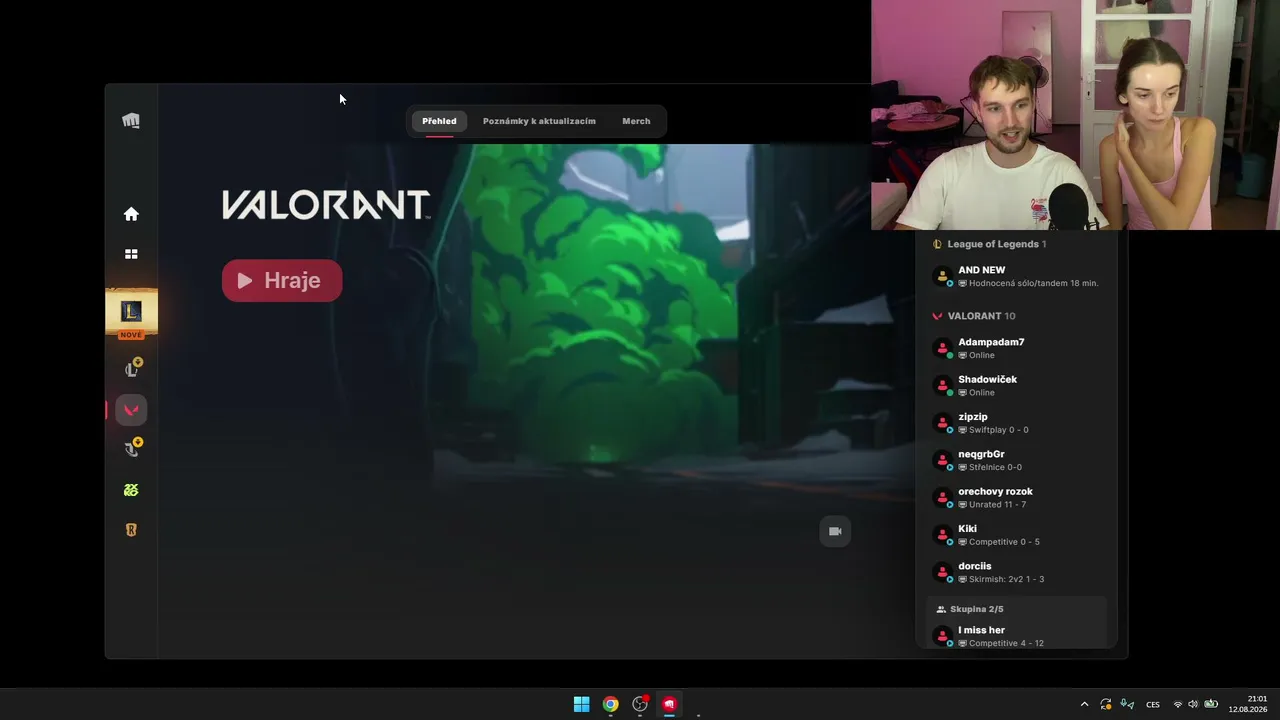Click Kiki's avatar icon
Viewport: 1280px width, 720px height.
coord(942,535)
